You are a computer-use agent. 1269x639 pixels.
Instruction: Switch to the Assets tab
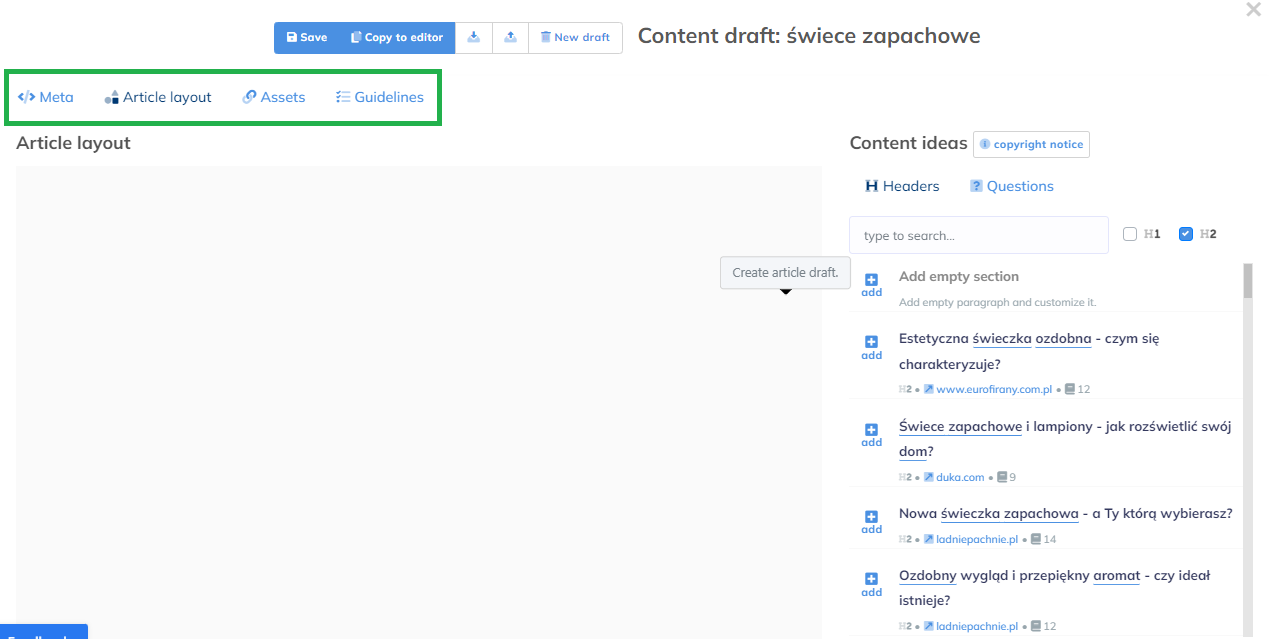click(x=274, y=97)
